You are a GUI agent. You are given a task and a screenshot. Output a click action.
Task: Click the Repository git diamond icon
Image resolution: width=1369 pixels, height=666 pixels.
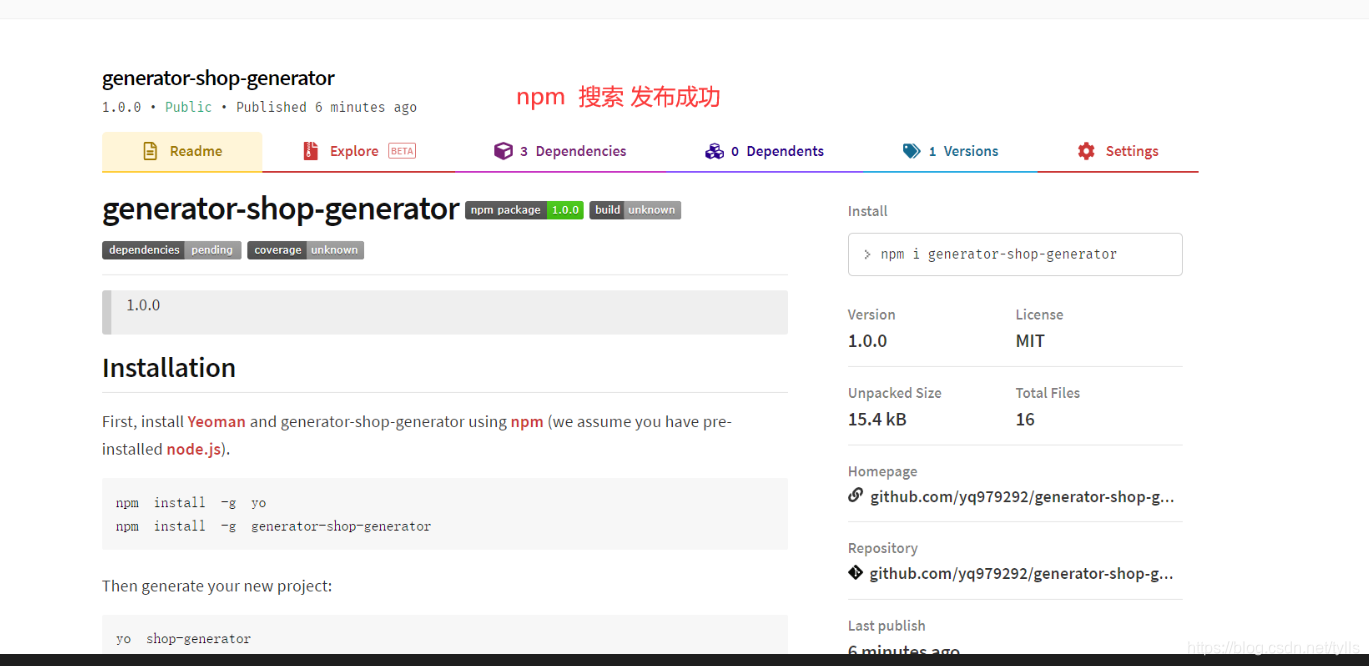click(x=855, y=573)
